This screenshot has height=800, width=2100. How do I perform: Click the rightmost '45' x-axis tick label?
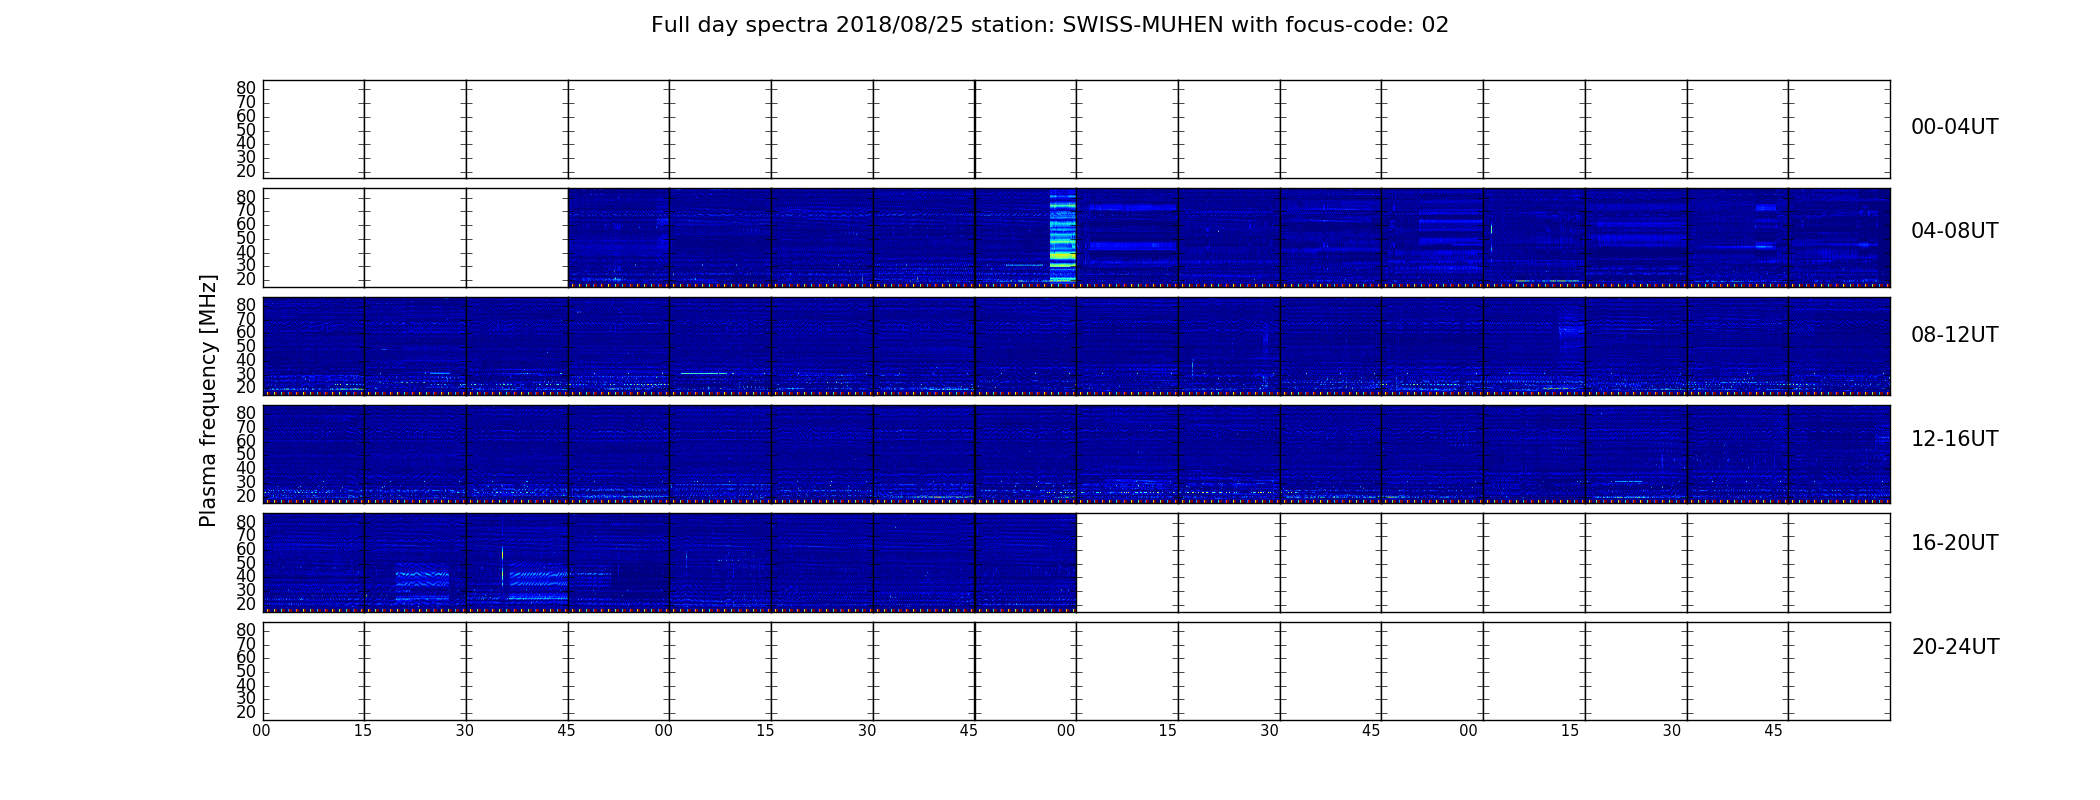pos(1773,731)
